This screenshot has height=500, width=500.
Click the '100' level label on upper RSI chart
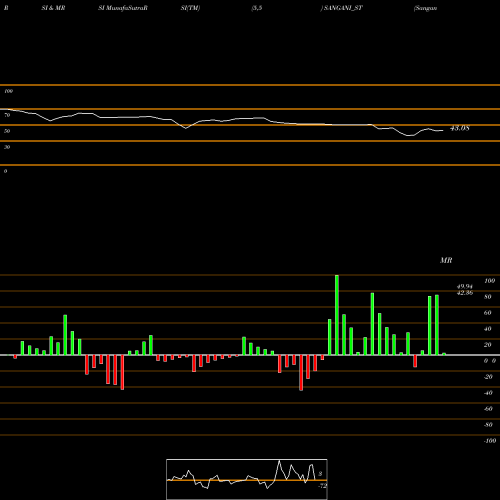(8, 91)
